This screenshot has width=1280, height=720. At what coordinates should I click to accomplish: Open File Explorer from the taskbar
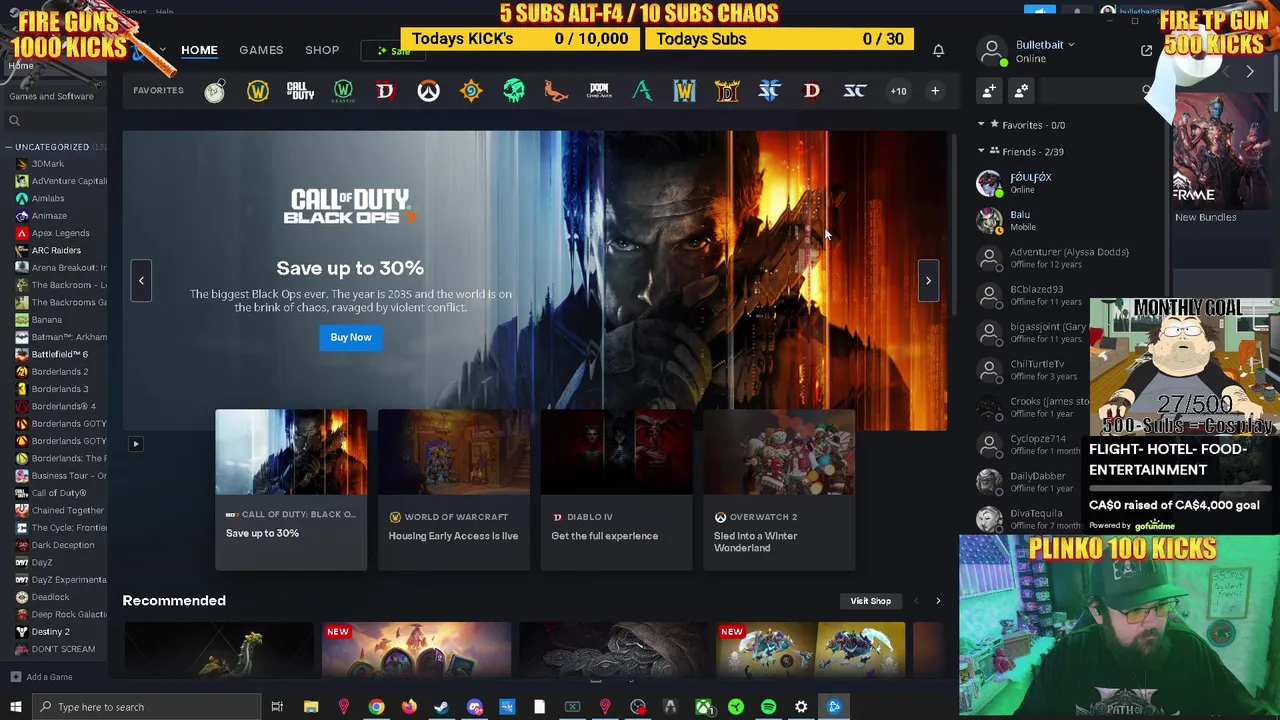311,707
